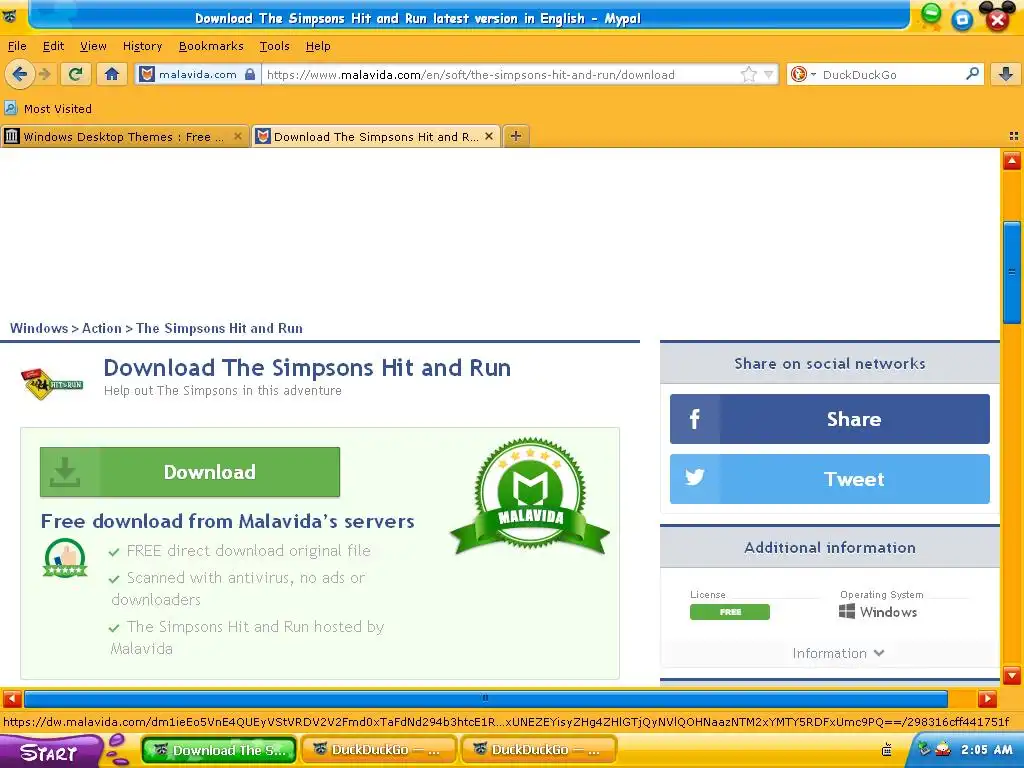Click the Mypal raccoon title bar icon
The width and height of the screenshot is (1024, 768).
10,16
